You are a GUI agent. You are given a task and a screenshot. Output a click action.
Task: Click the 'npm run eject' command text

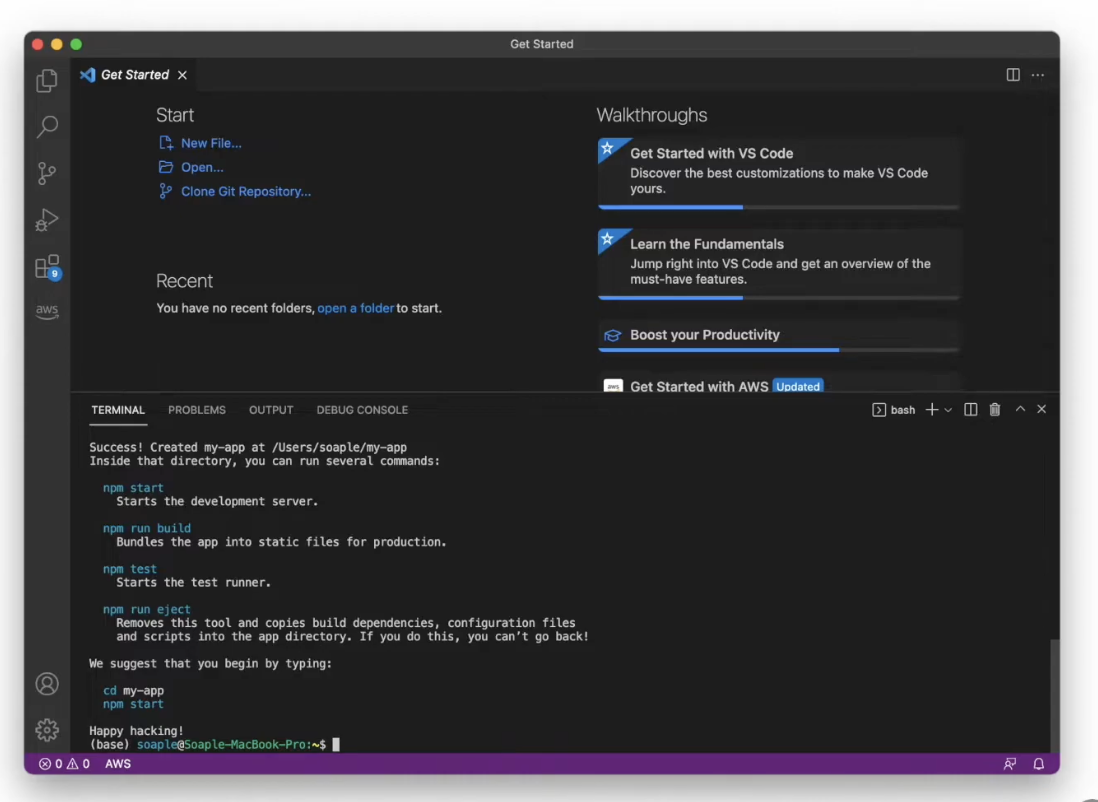[146, 609]
